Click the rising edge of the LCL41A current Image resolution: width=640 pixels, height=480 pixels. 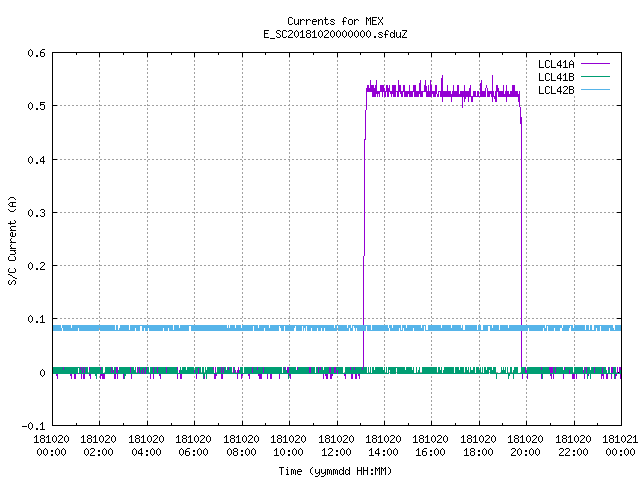364,229
